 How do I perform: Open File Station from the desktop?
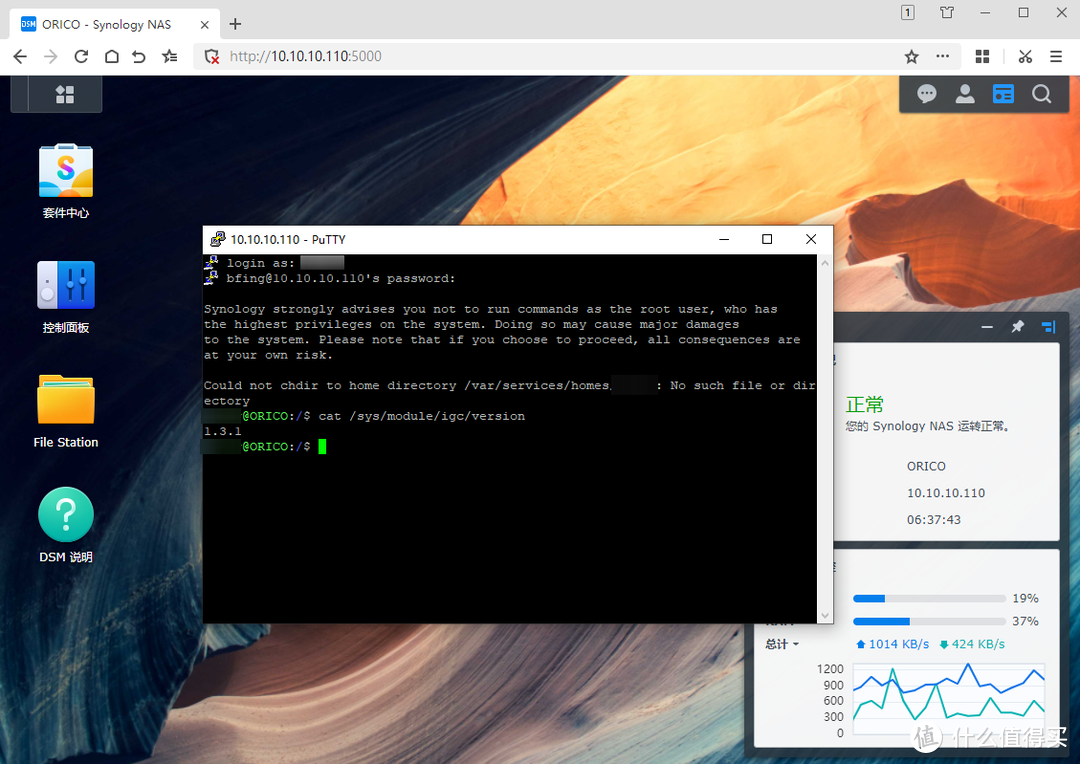click(x=66, y=401)
